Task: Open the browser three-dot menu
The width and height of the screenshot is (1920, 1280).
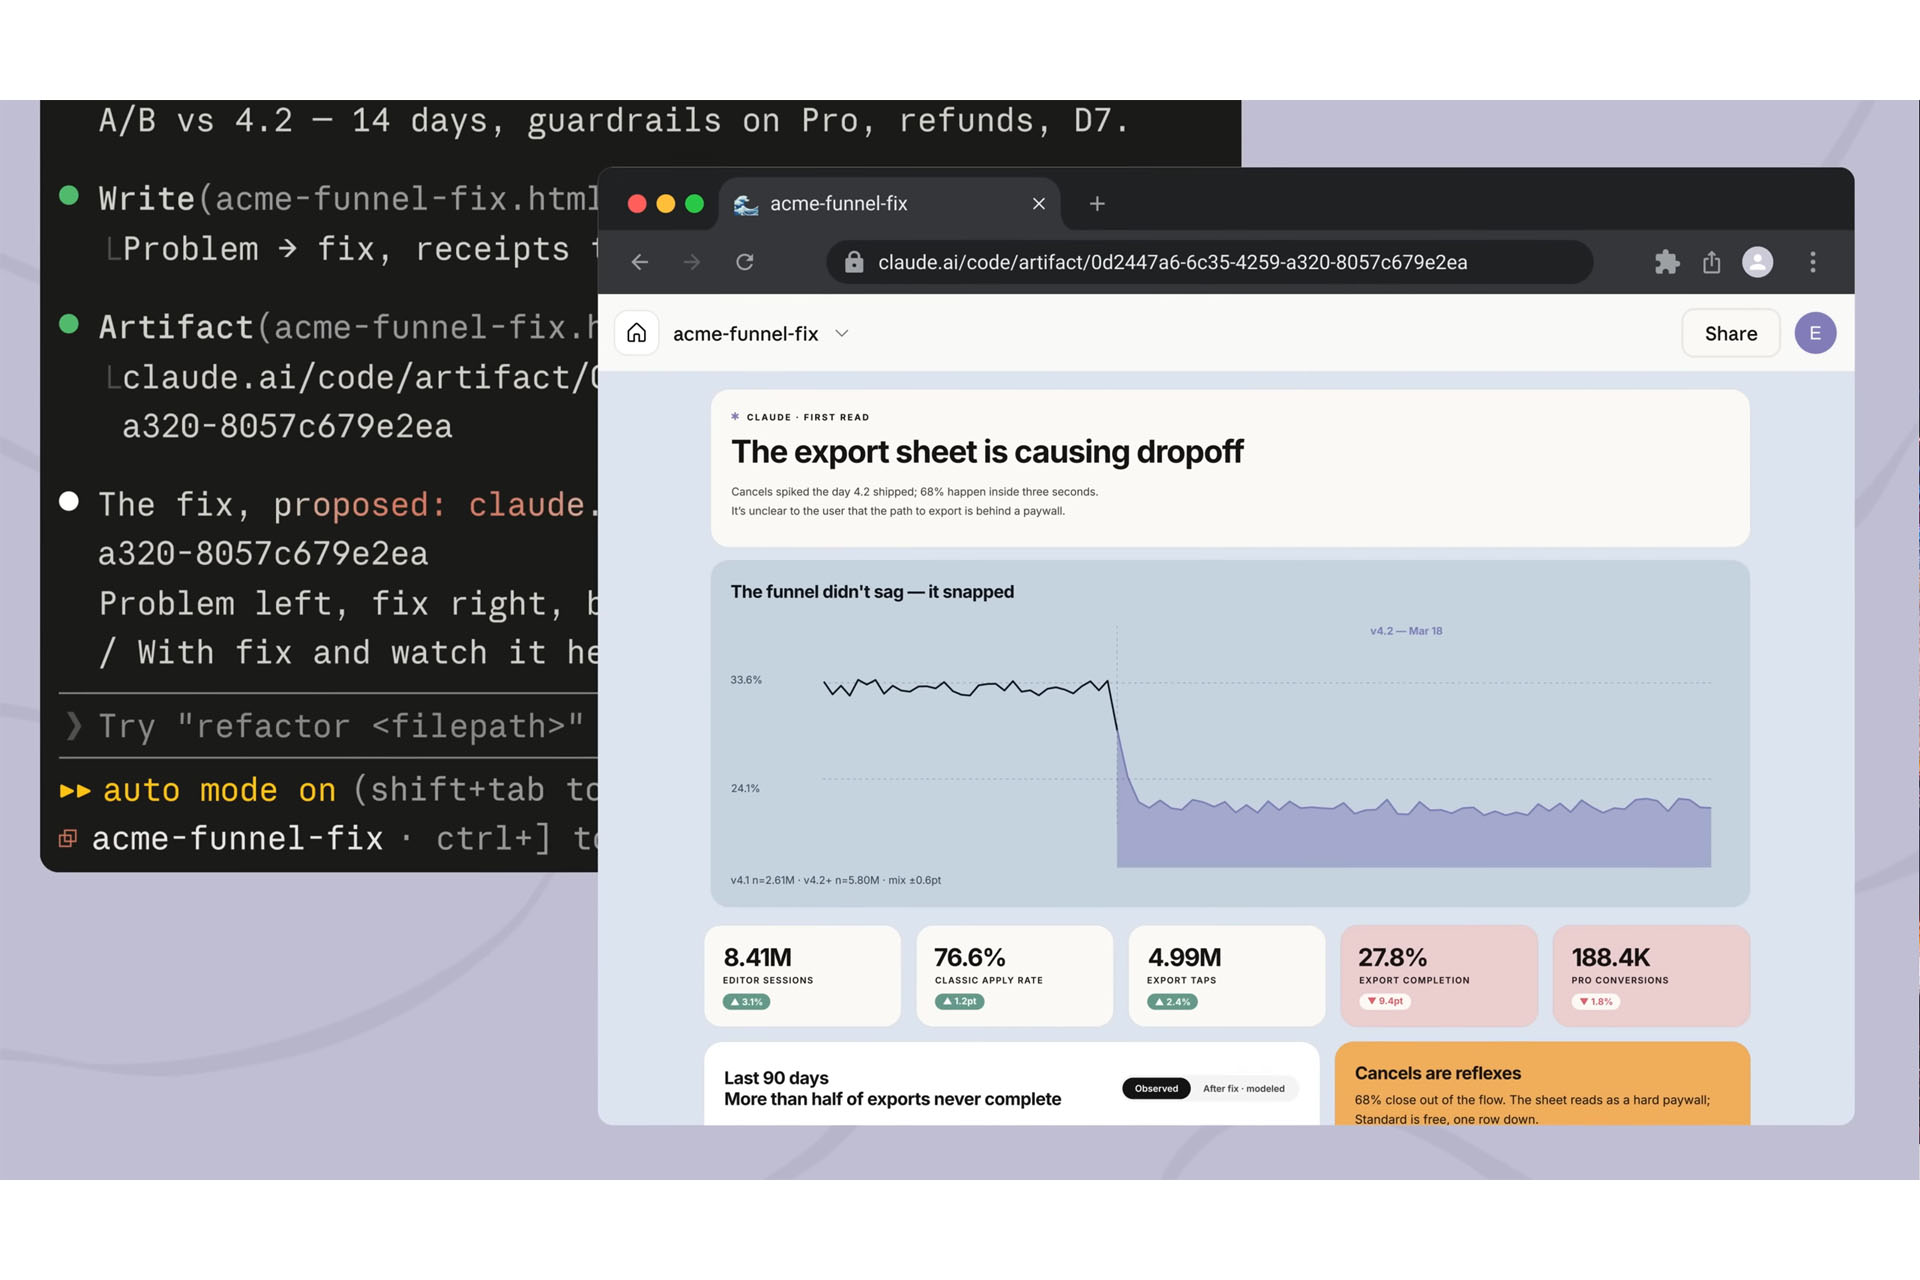Action: pos(1813,262)
